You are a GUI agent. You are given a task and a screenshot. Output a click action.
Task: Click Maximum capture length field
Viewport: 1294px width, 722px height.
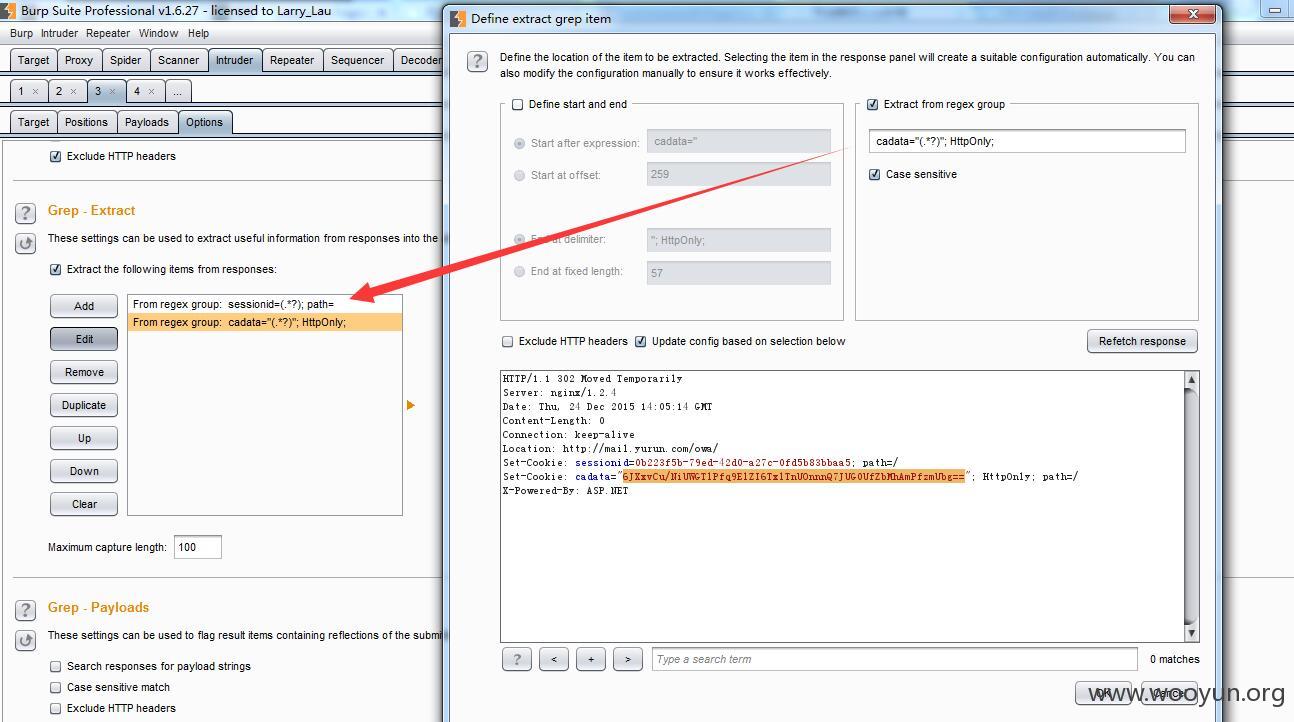click(198, 547)
